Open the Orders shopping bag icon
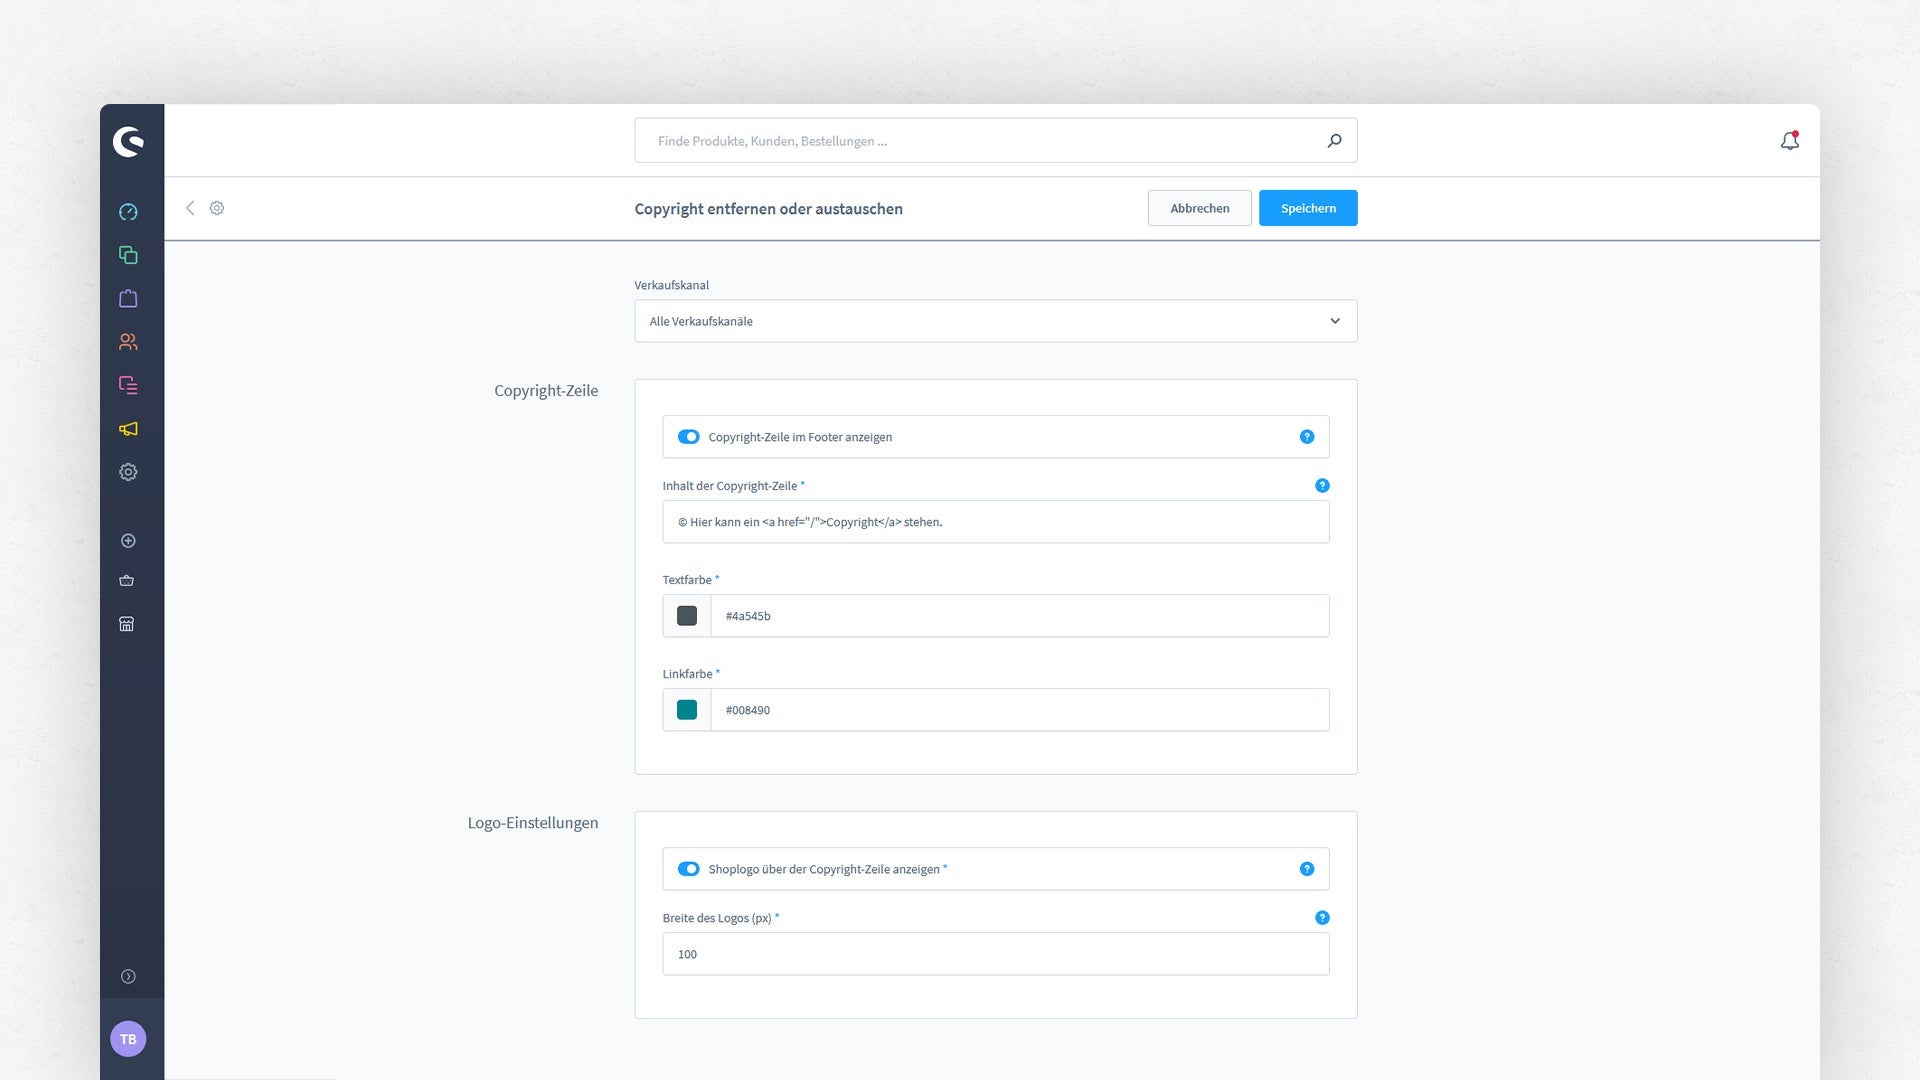 pos(128,298)
